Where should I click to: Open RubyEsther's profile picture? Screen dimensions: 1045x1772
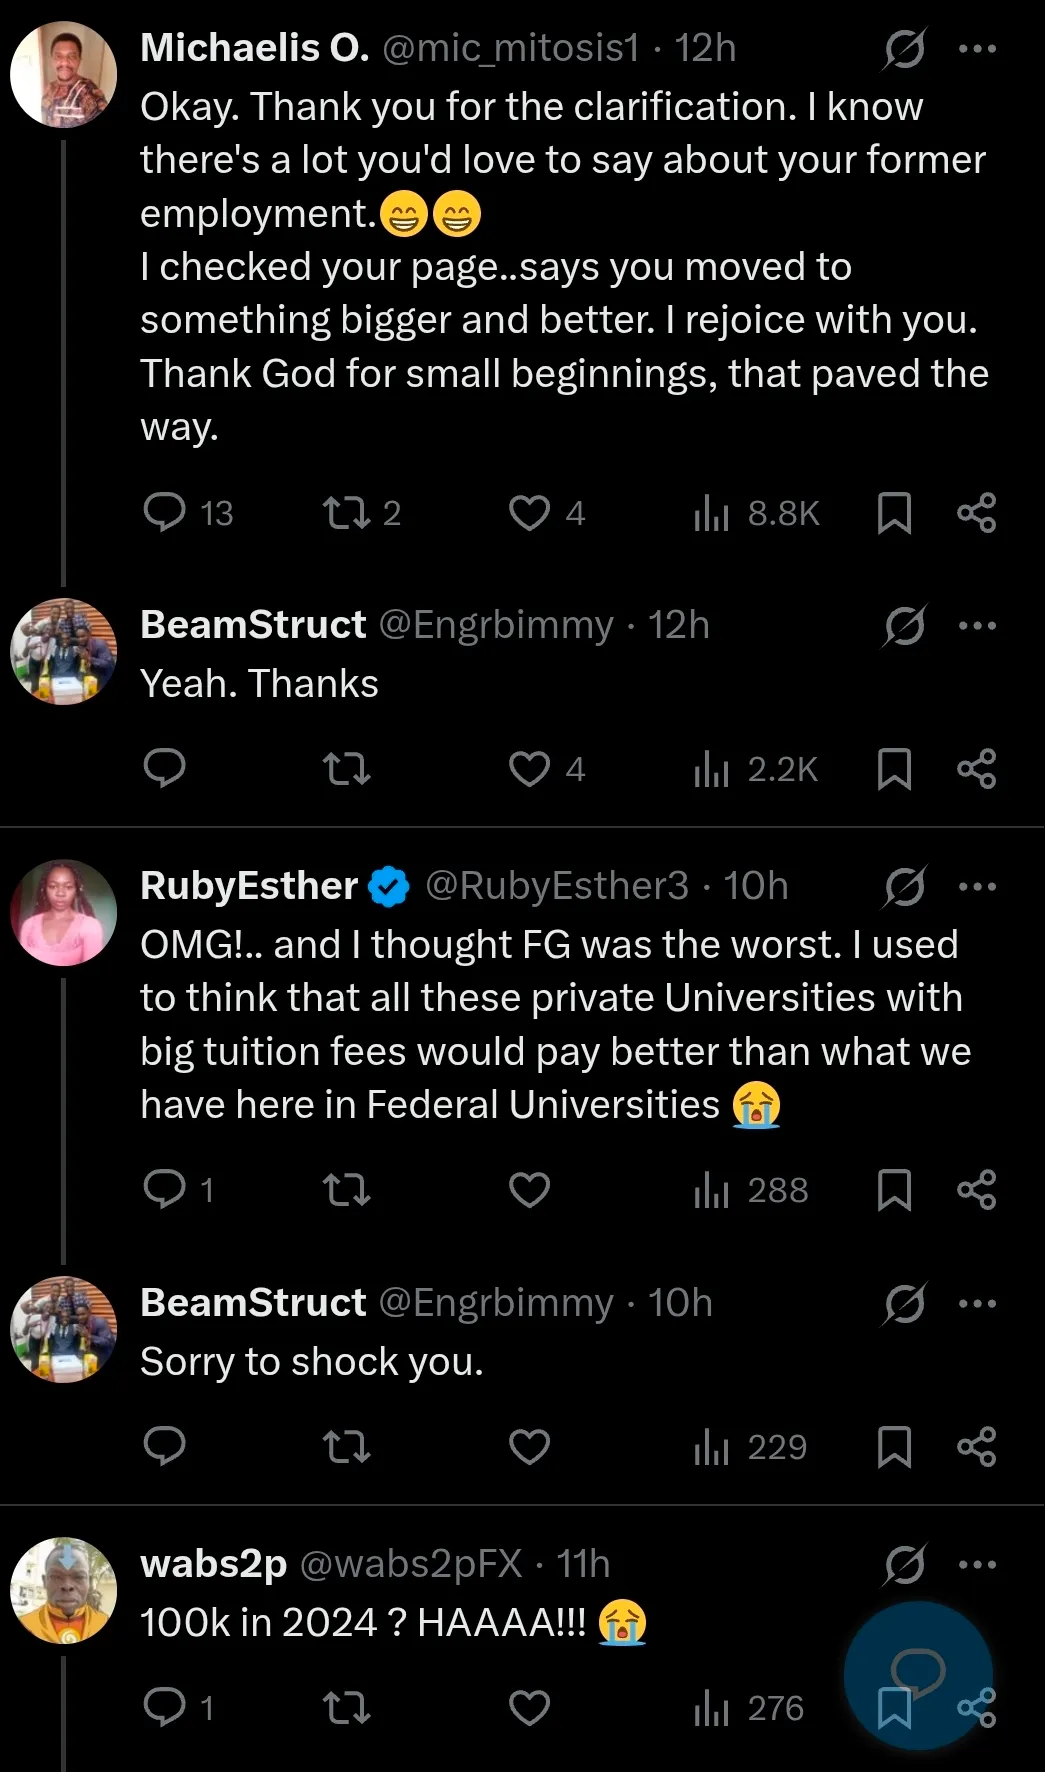point(64,912)
